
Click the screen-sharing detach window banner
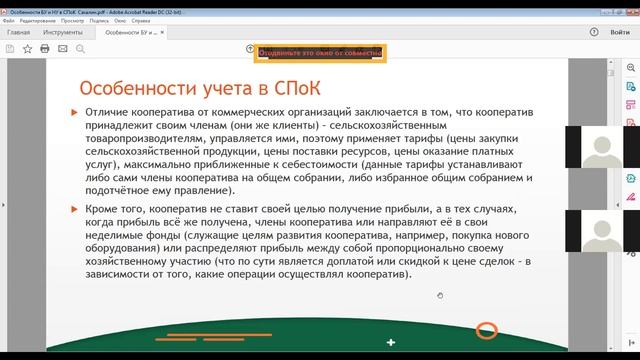[320, 53]
